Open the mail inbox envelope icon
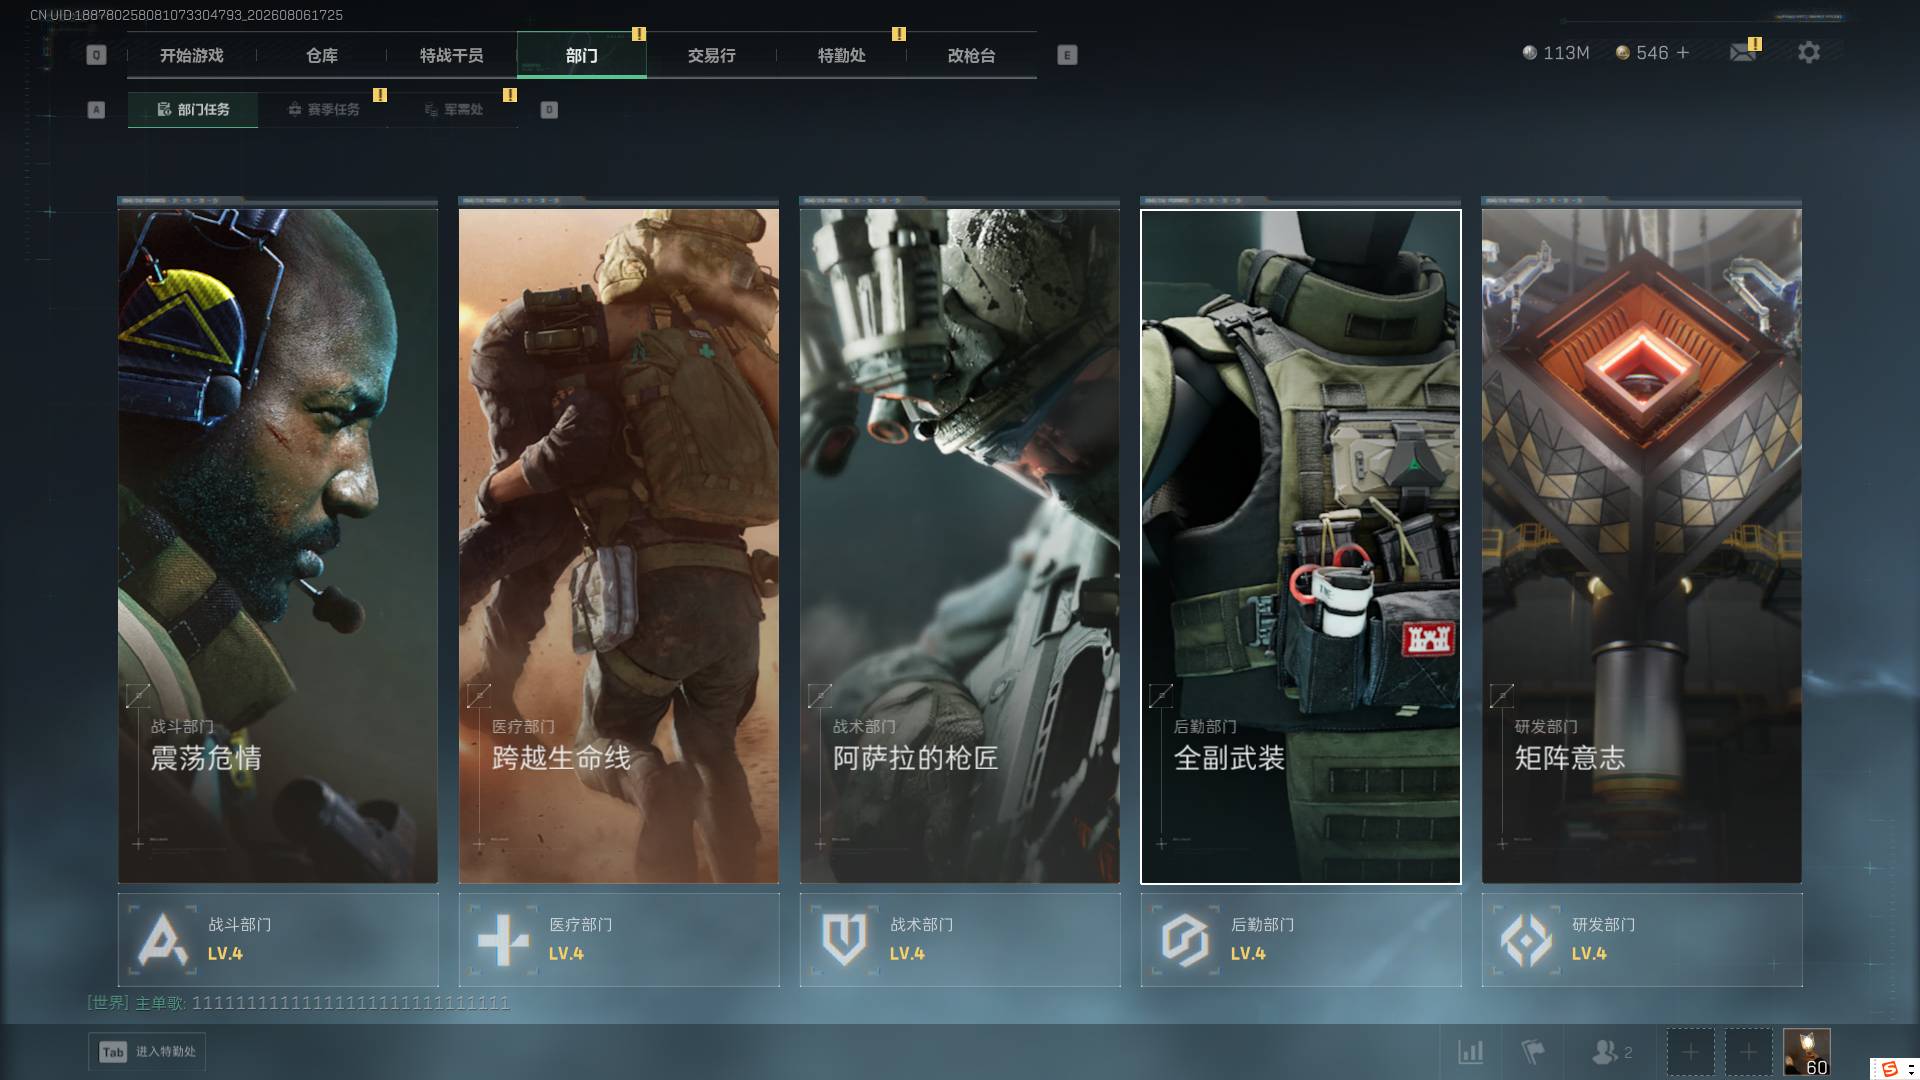 (1743, 52)
